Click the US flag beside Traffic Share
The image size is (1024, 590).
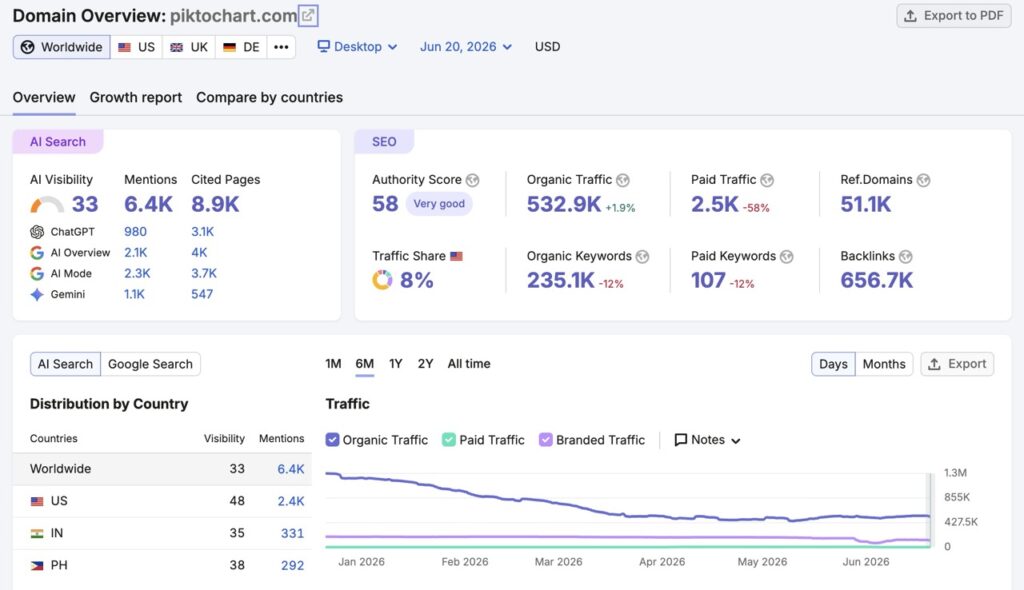456,256
